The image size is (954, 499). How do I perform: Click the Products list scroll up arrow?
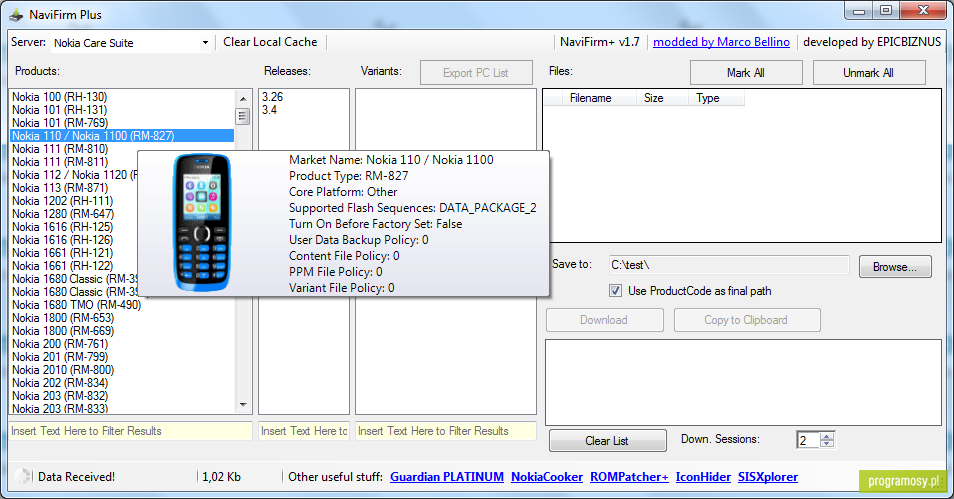coord(243,98)
